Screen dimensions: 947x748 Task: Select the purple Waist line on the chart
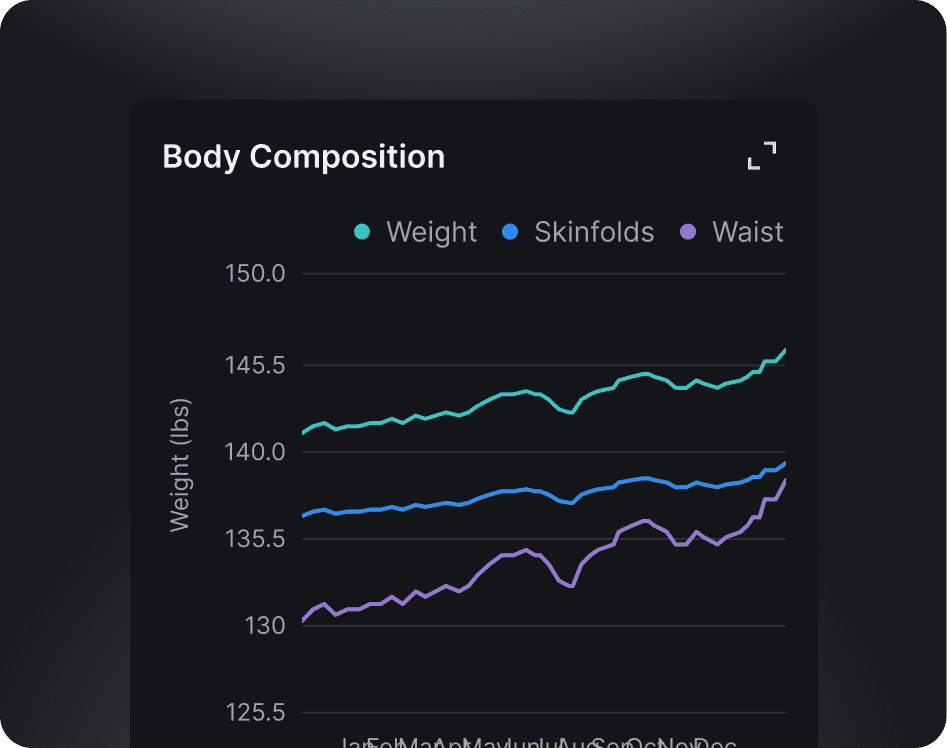tap(500, 556)
